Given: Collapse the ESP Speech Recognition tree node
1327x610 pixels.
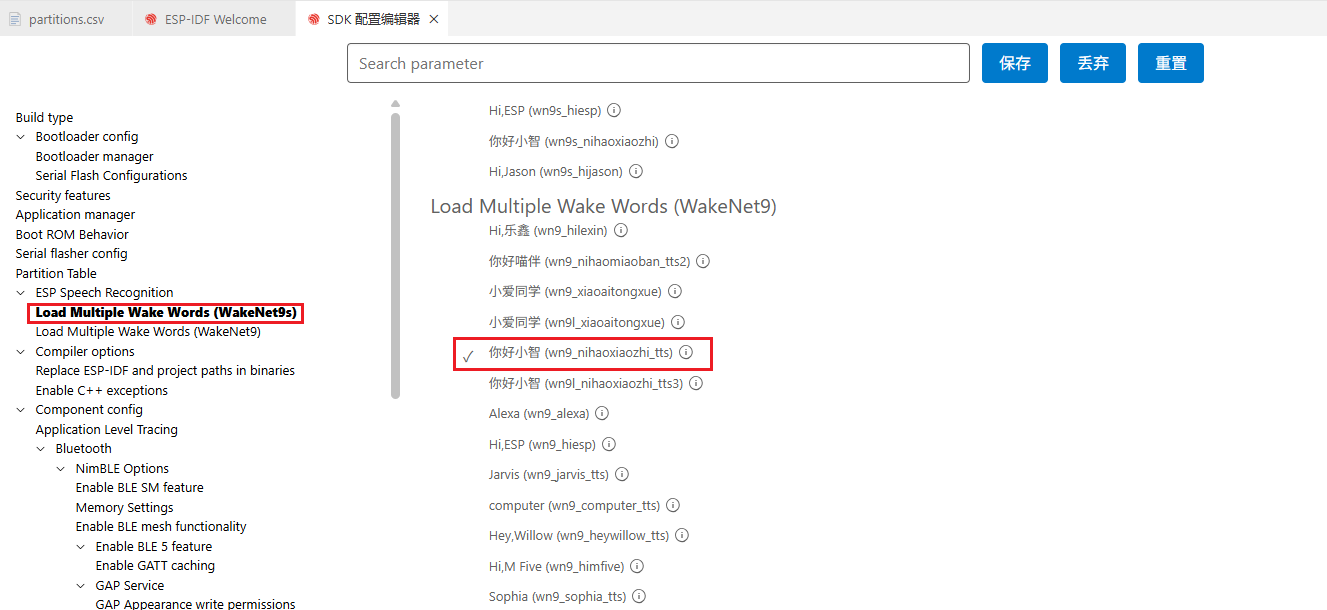Looking at the screenshot, I should pos(21,293).
